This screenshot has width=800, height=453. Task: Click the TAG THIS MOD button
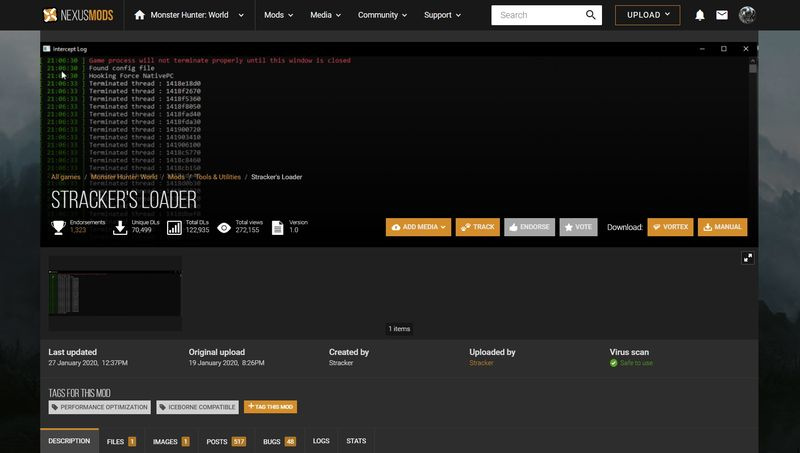[x=270, y=407]
